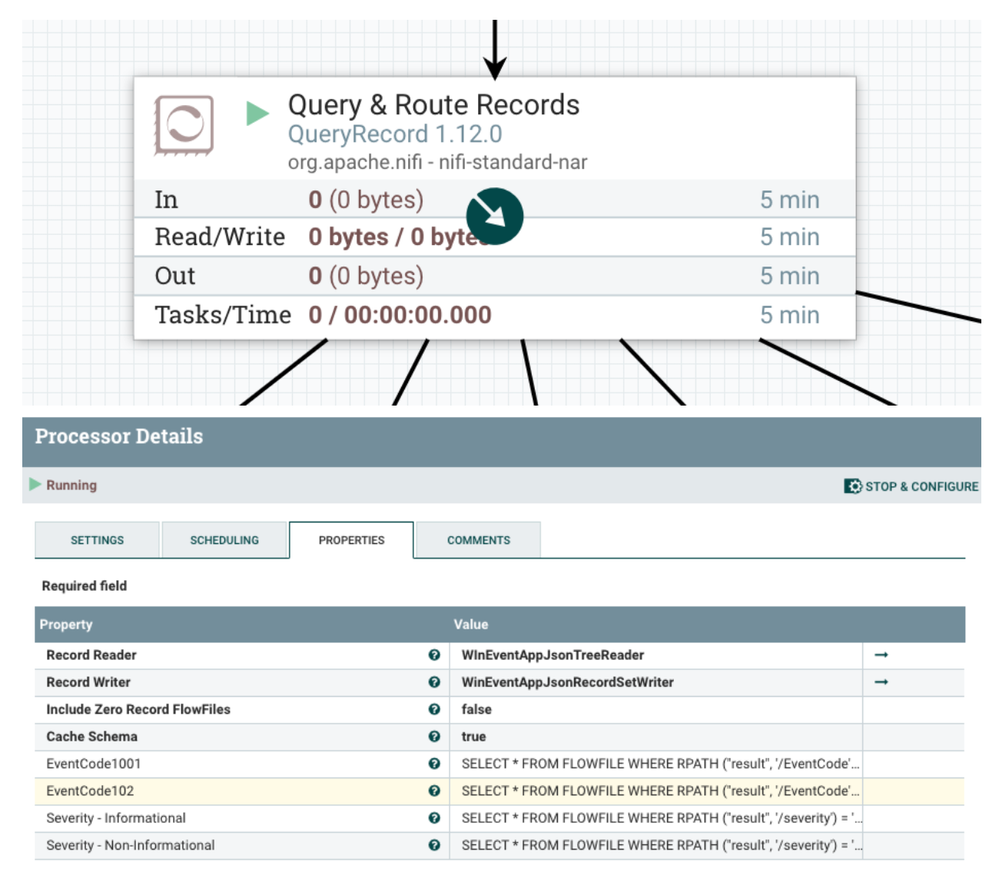
Task: Select the PROPERTIES tab
Action: coord(351,540)
